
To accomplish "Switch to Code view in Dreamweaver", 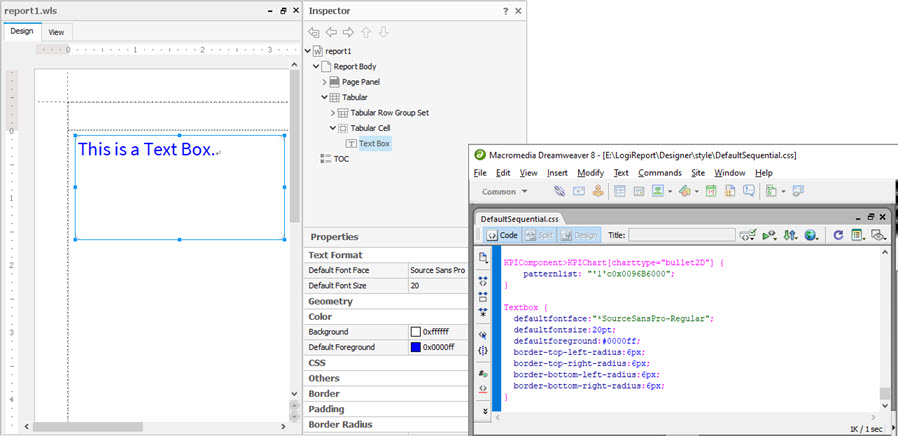I will point(502,235).
